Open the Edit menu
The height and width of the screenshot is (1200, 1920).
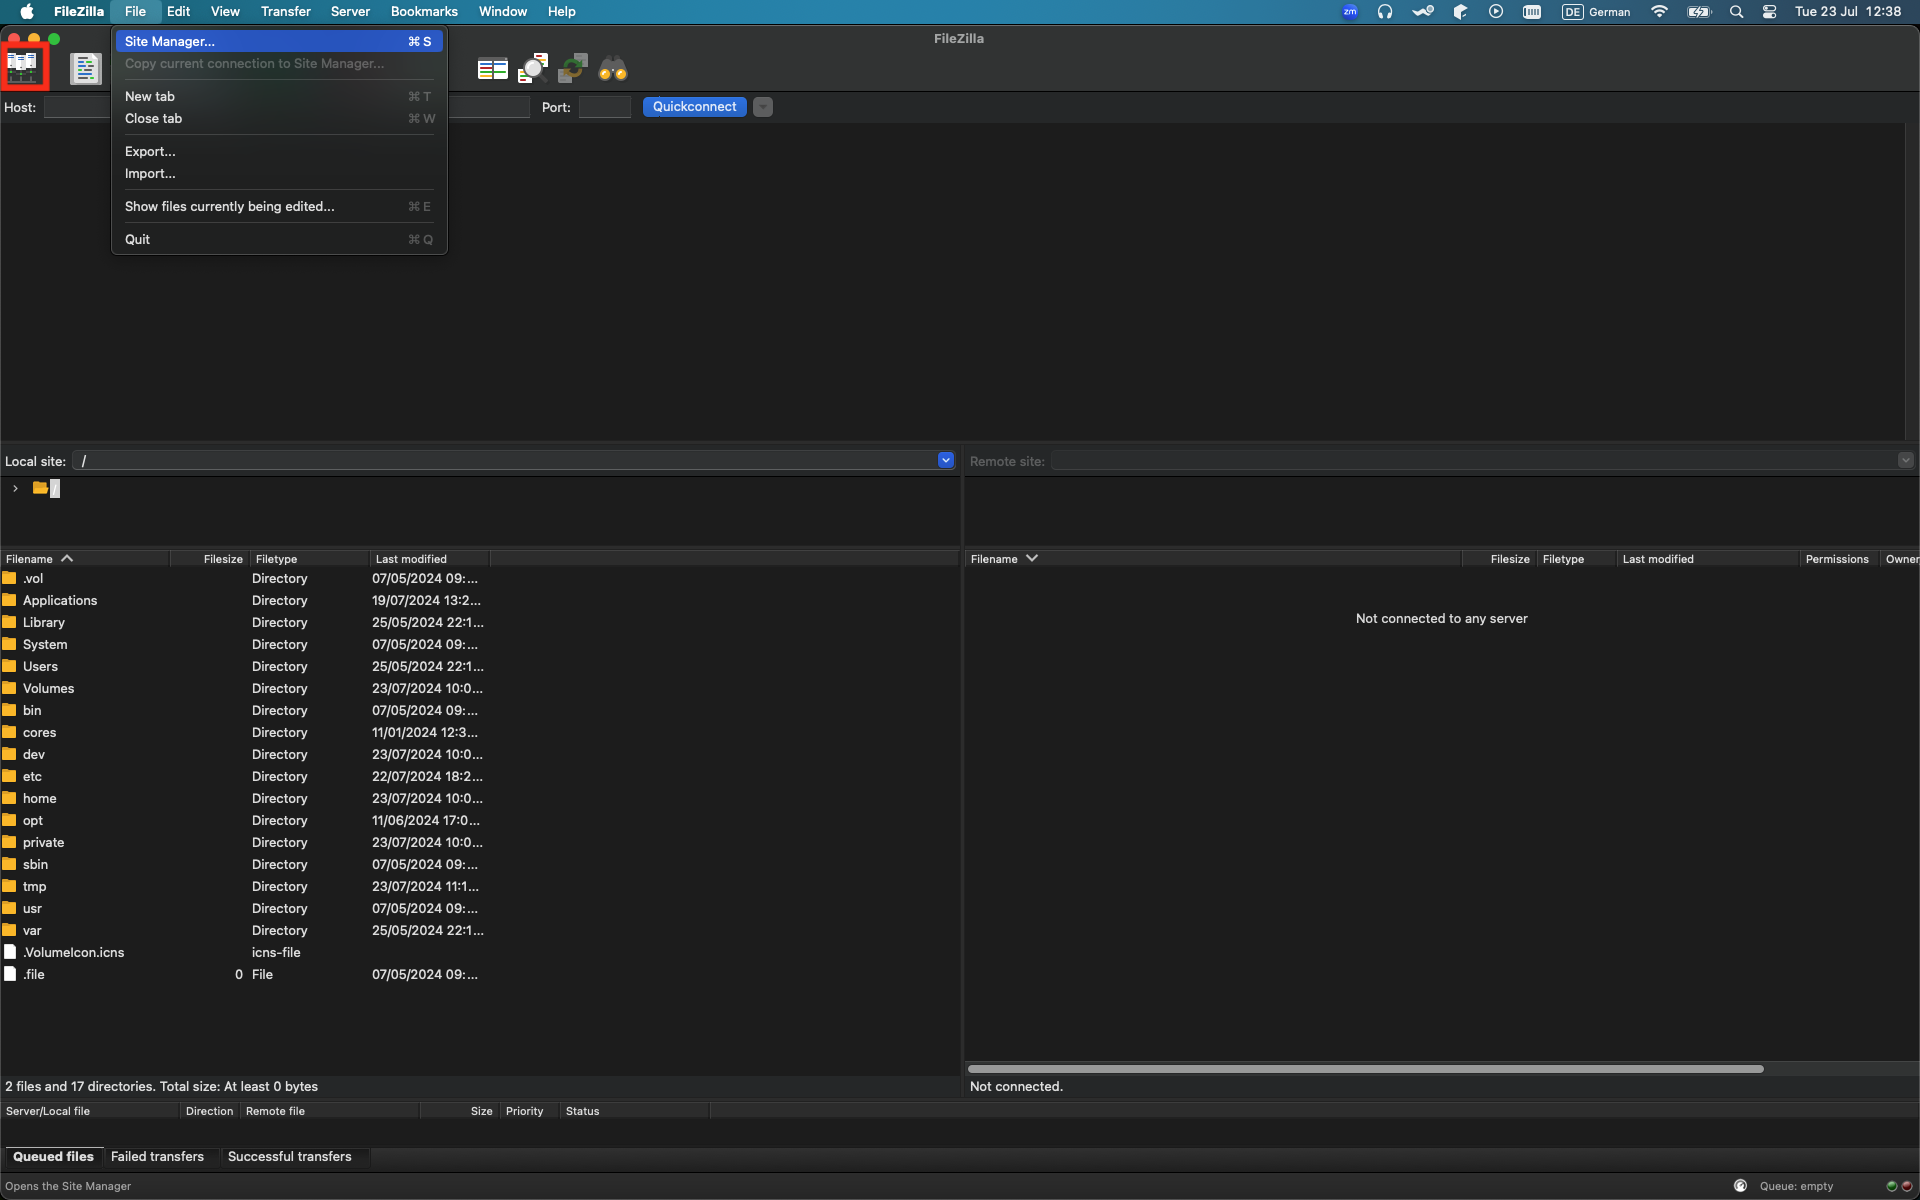pyautogui.click(x=178, y=11)
